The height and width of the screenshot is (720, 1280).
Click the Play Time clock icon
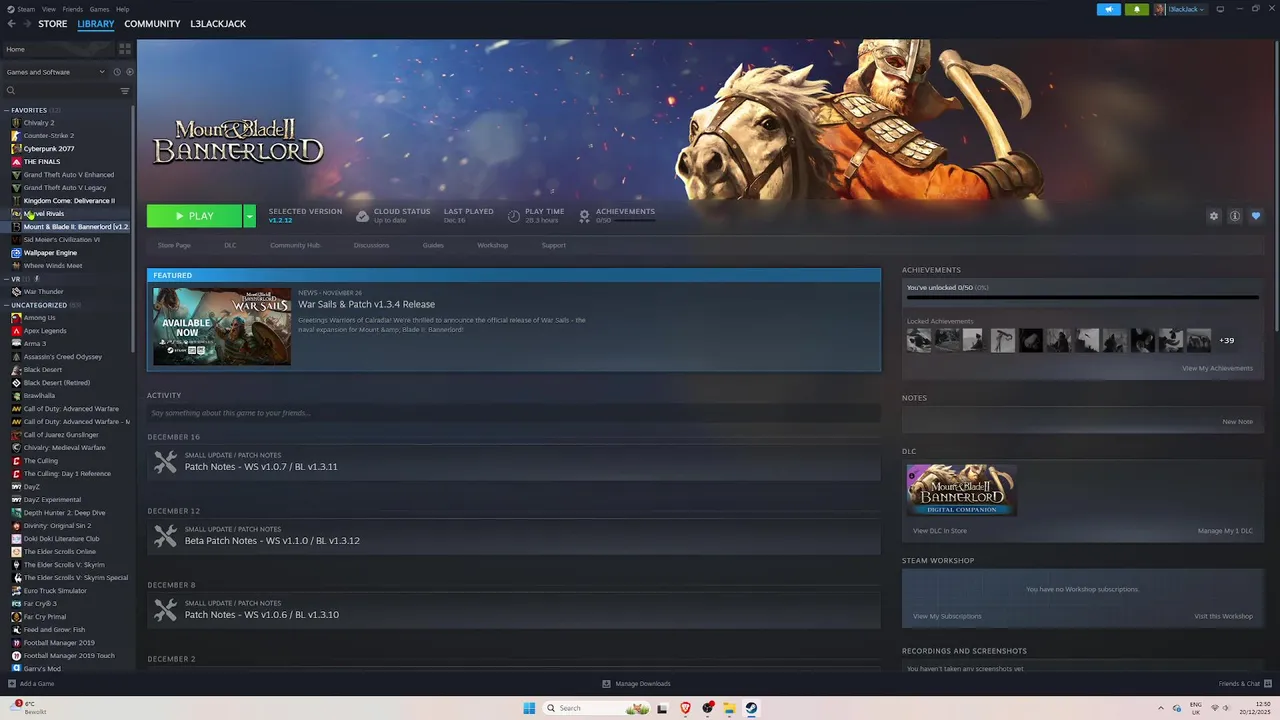click(514, 216)
